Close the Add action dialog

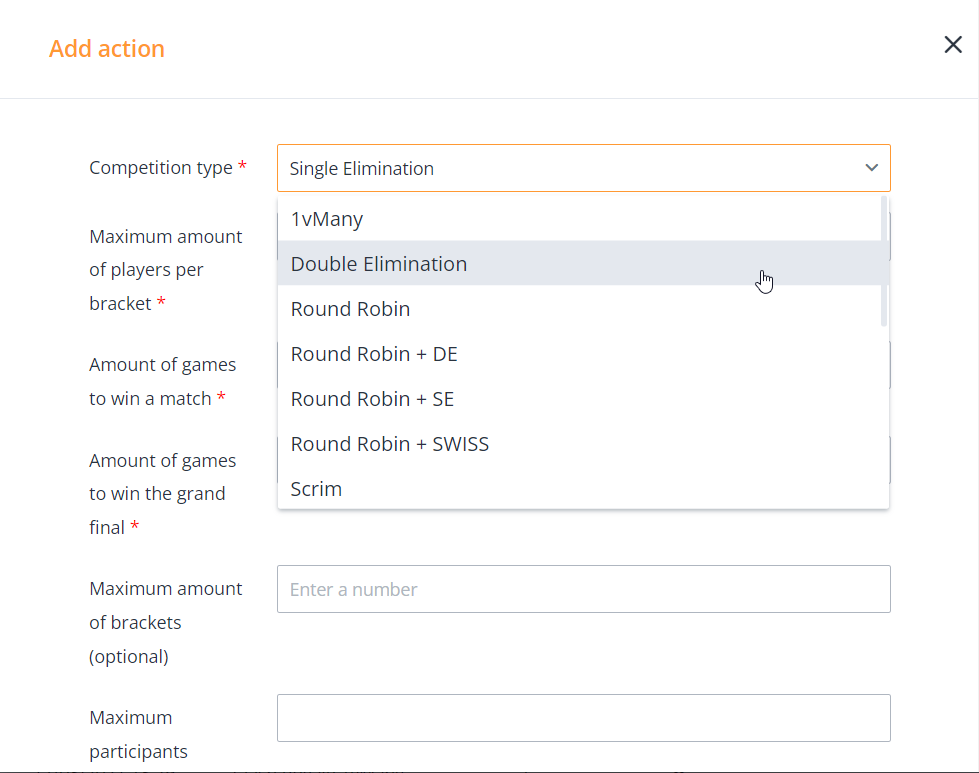tap(953, 45)
